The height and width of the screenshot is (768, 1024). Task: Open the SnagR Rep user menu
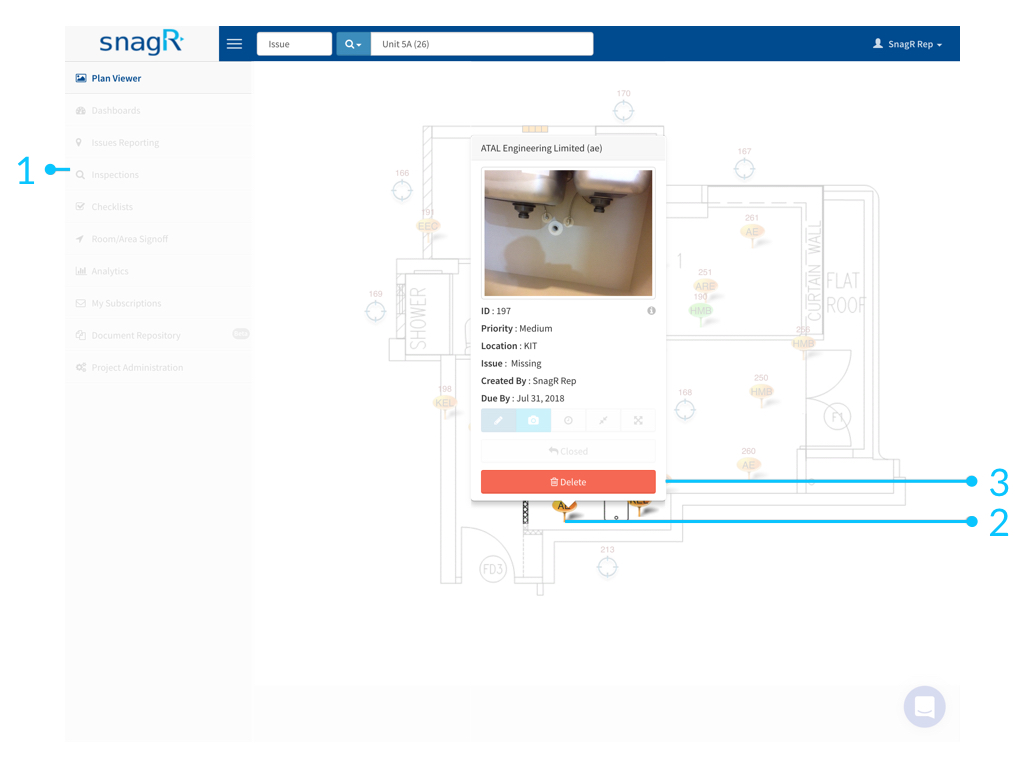point(908,44)
